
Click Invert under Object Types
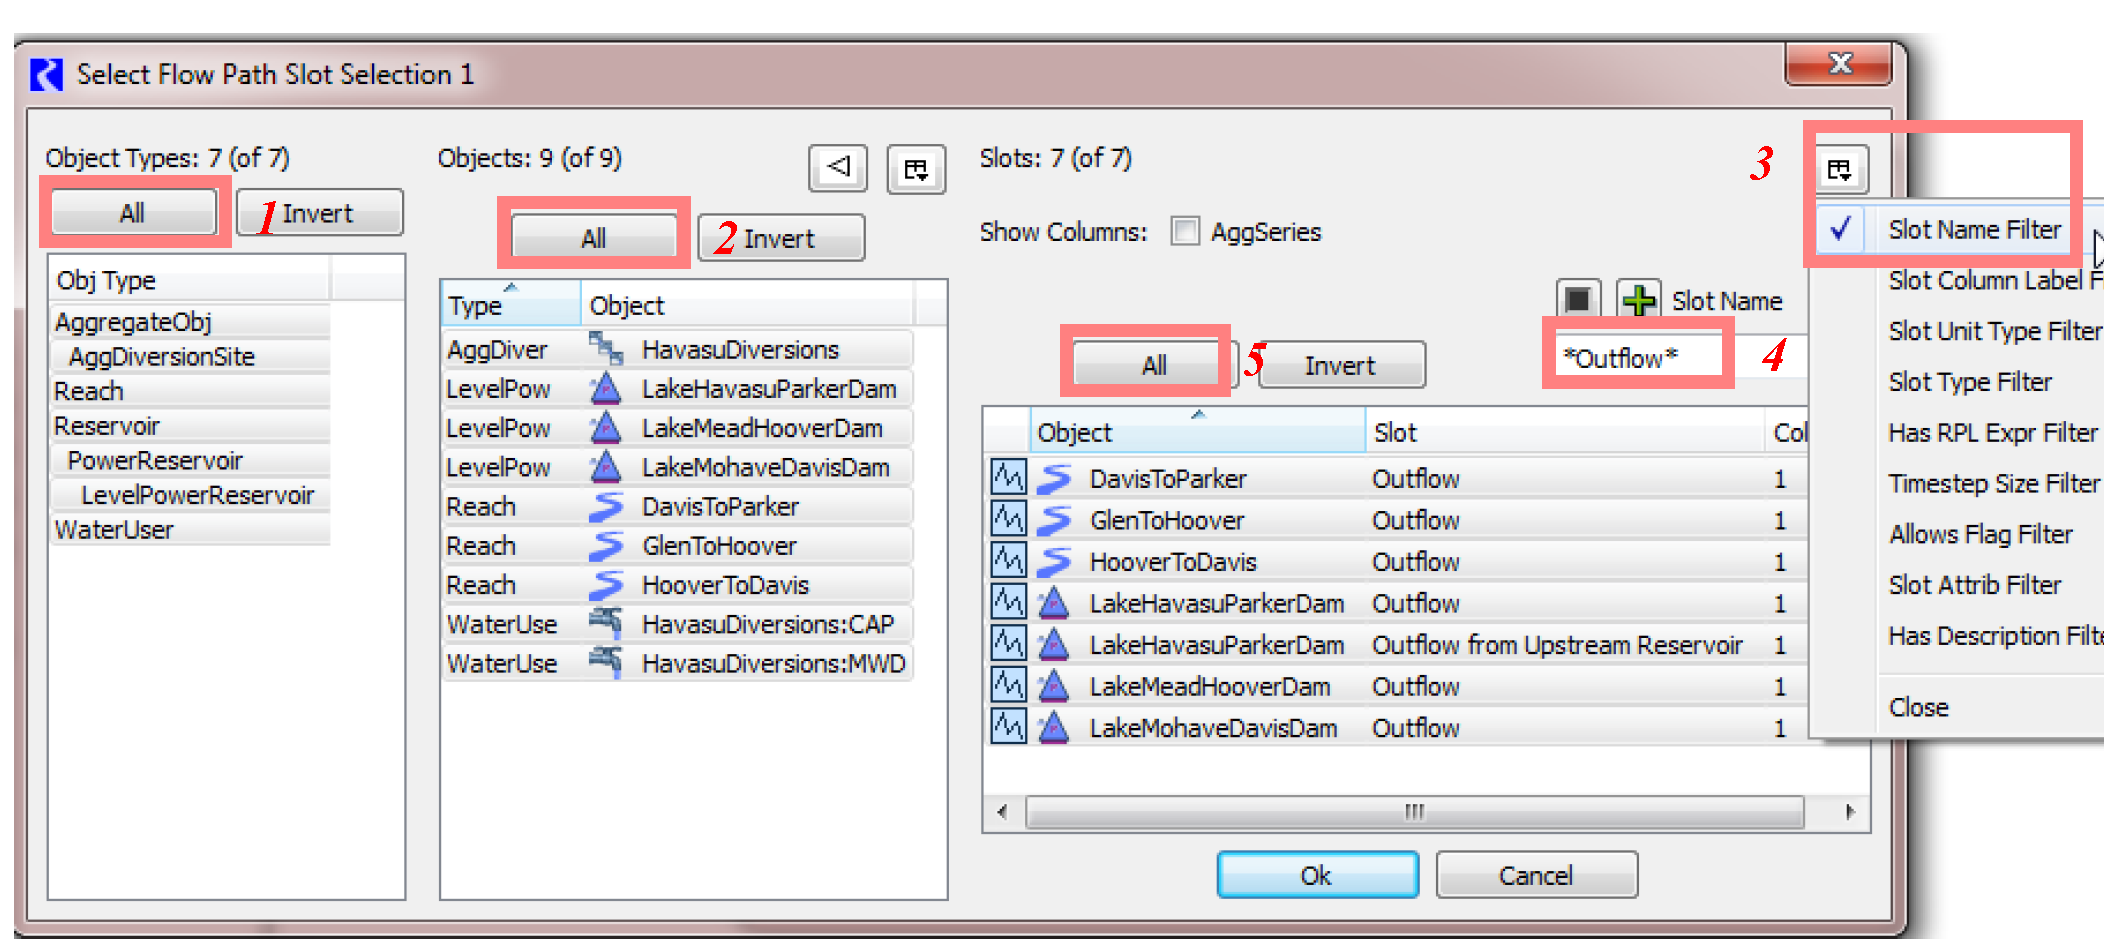319,213
